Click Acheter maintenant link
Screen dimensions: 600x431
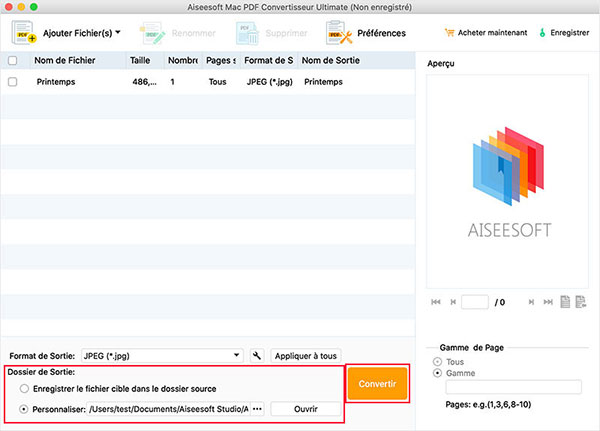point(492,33)
